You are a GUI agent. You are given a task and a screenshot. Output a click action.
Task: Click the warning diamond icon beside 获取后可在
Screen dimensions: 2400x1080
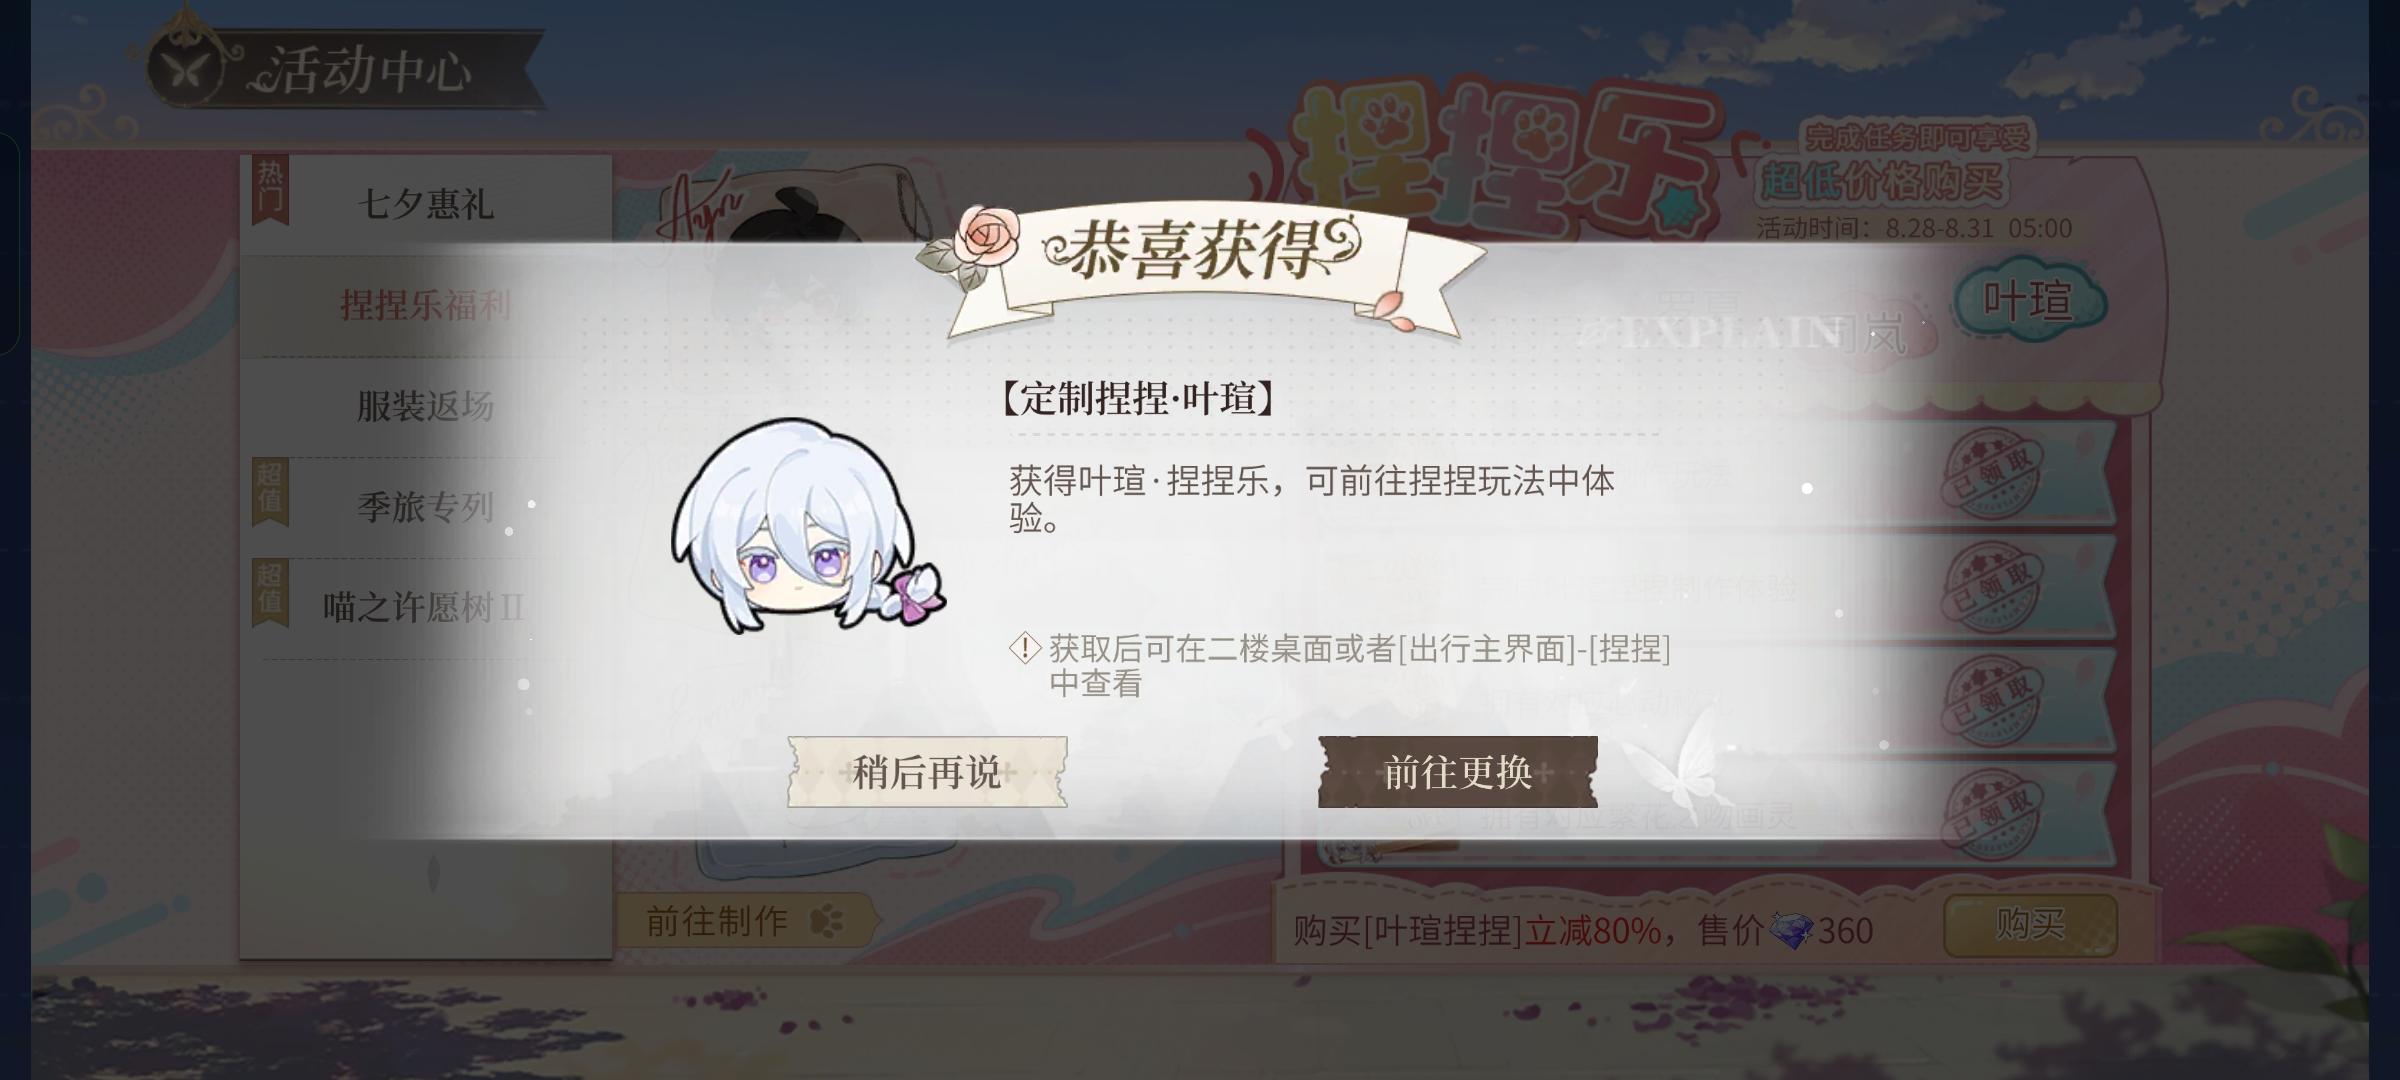(x=1025, y=648)
